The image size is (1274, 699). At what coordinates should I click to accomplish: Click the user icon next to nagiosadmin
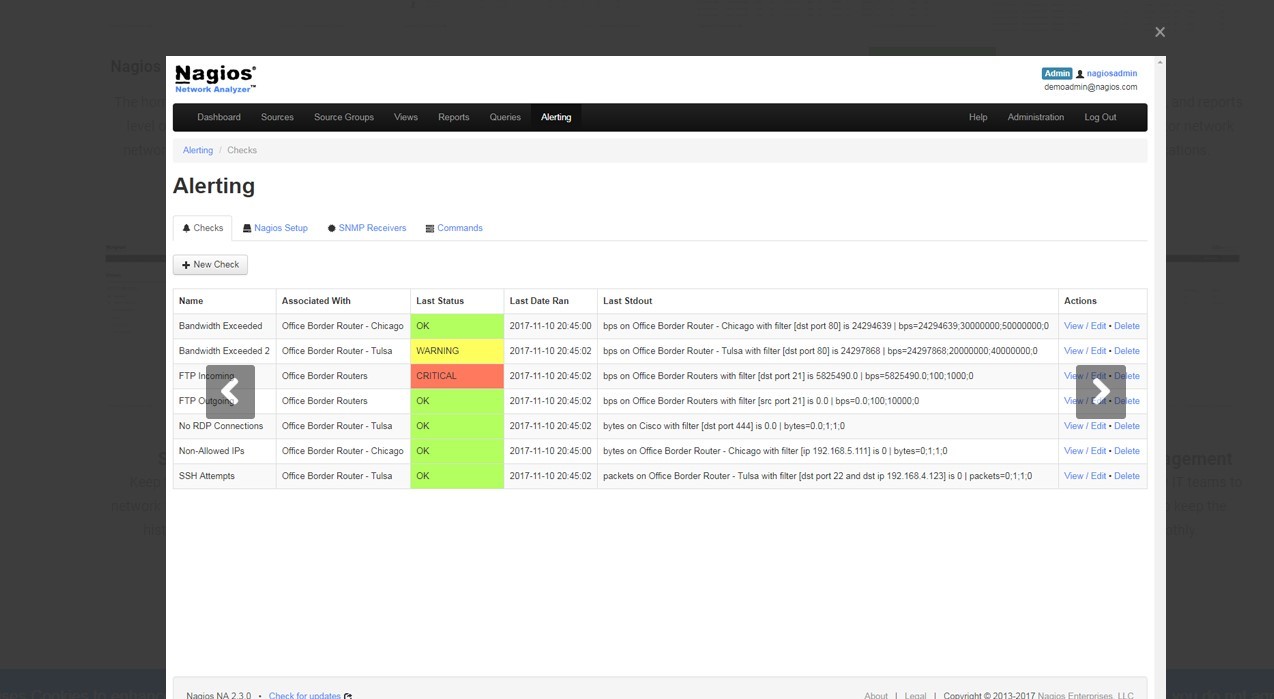pos(1082,72)
